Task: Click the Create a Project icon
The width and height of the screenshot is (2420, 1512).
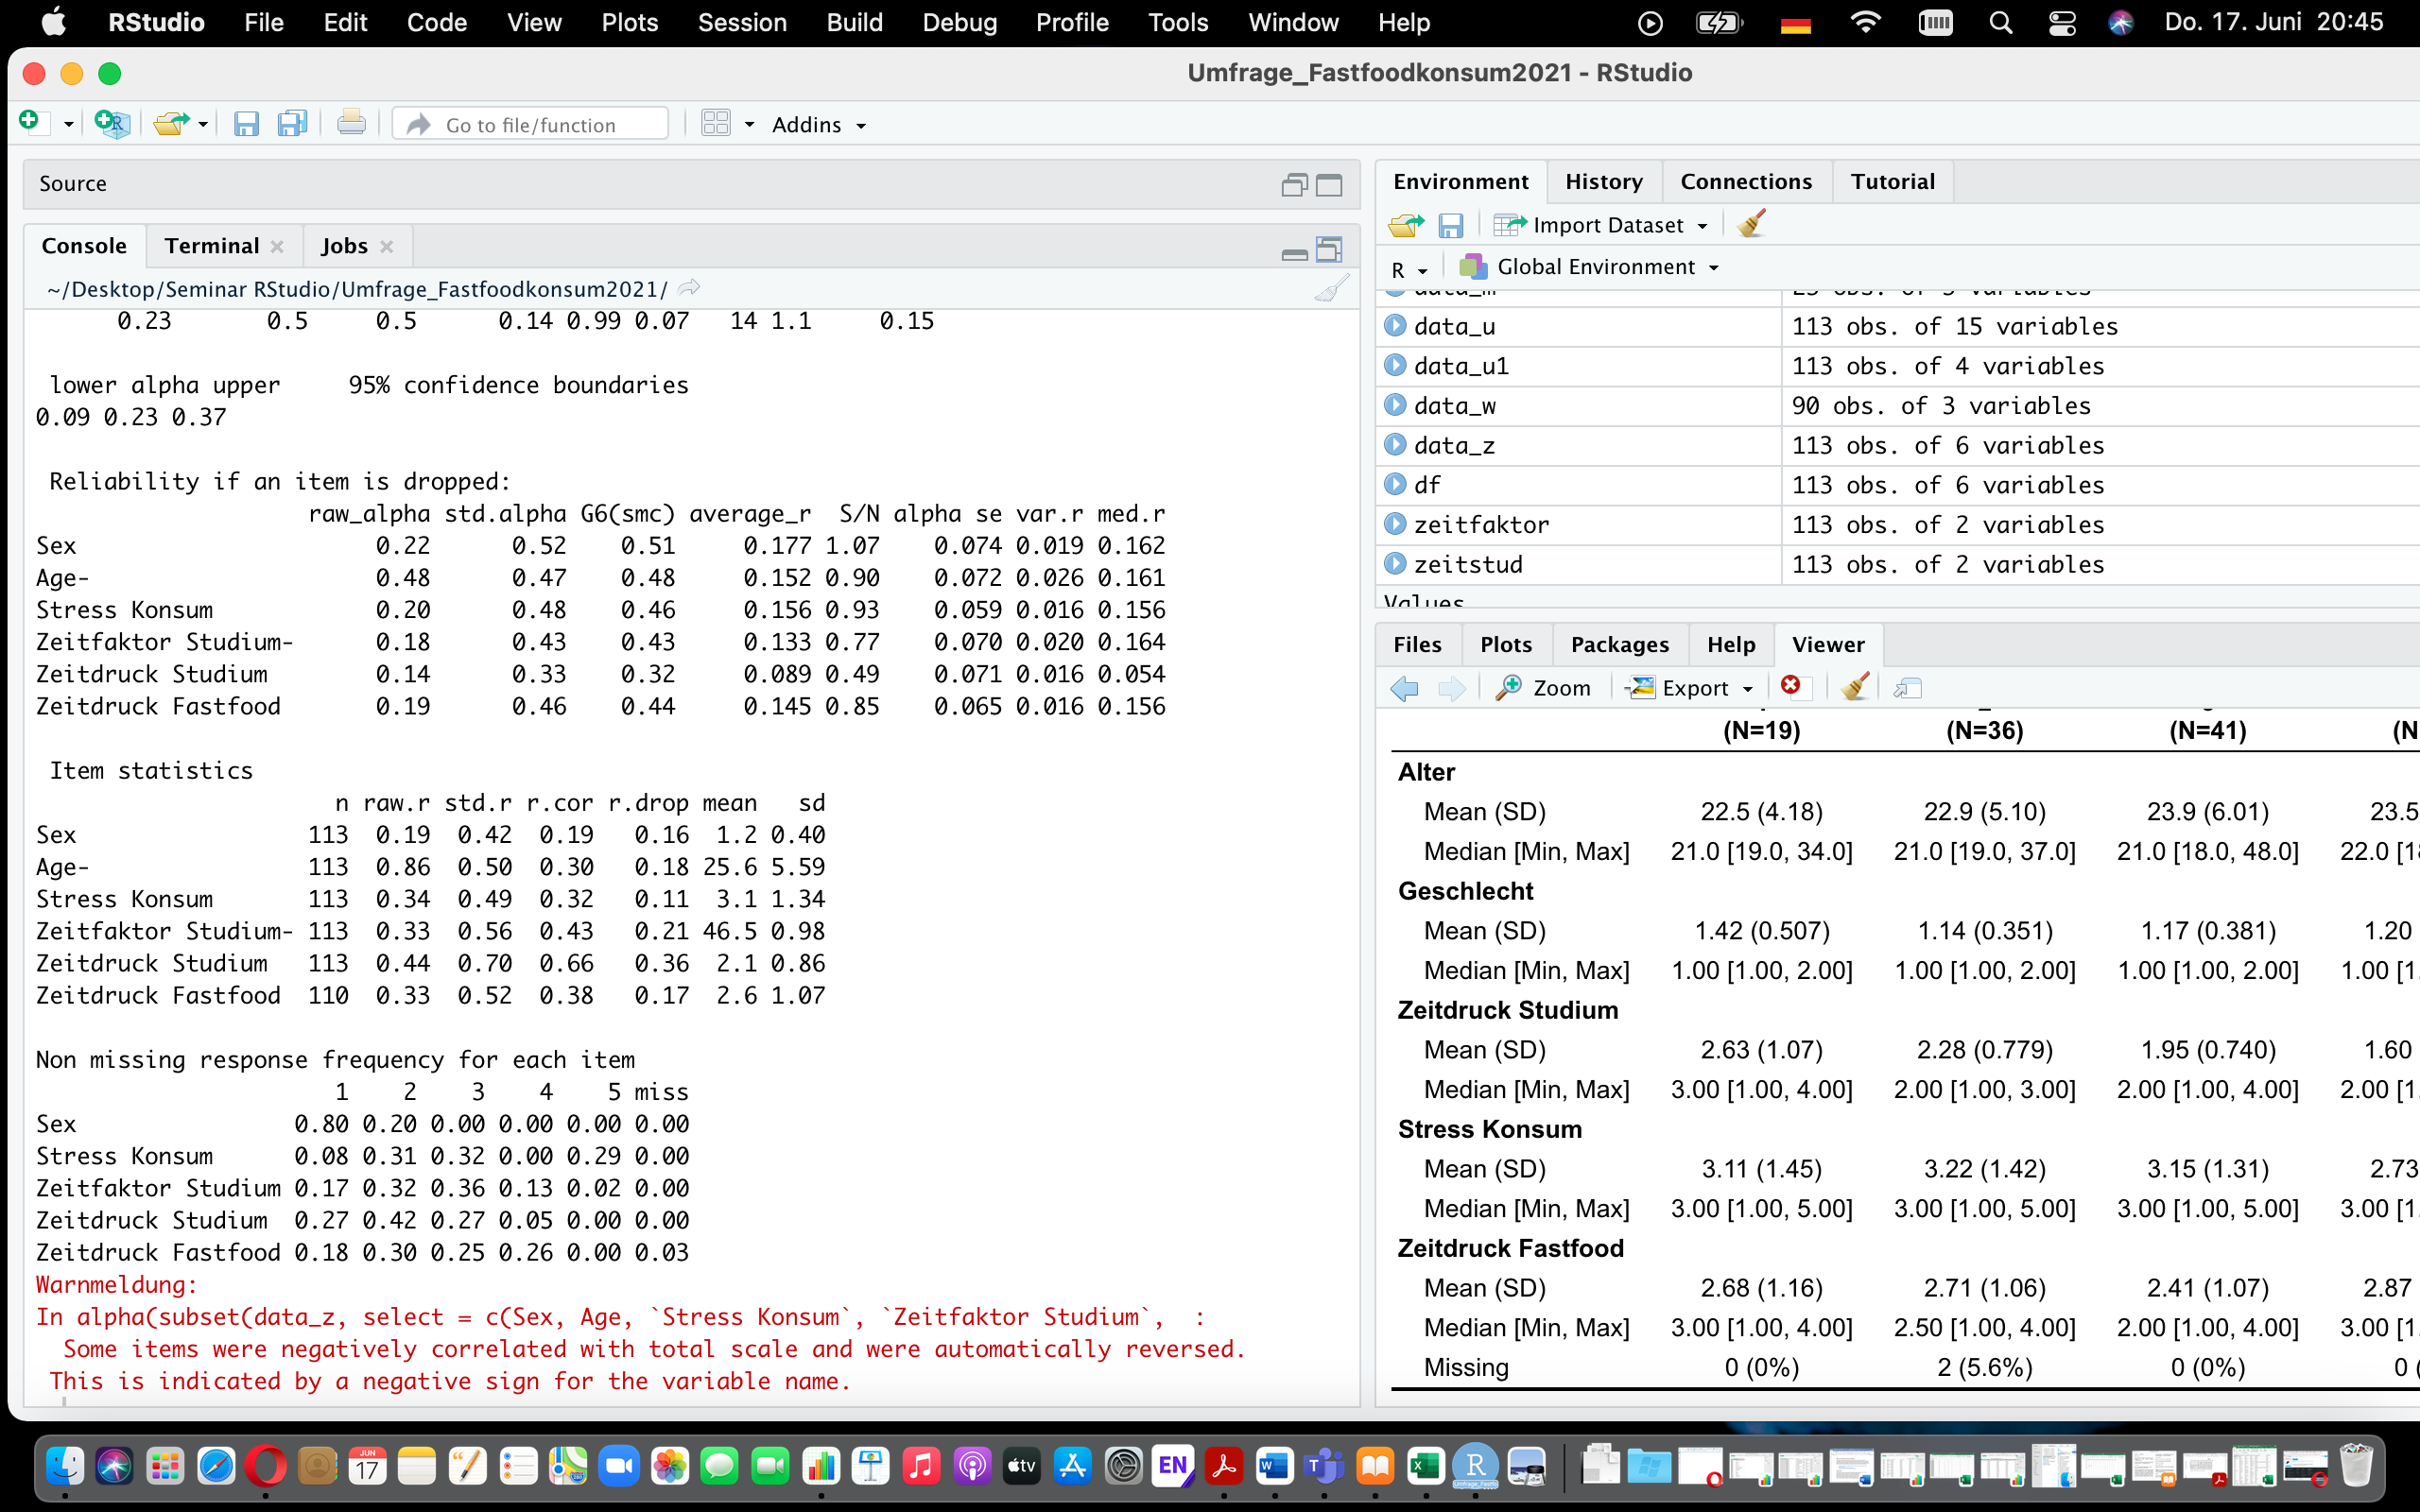Action: click(x=112, y=124)
